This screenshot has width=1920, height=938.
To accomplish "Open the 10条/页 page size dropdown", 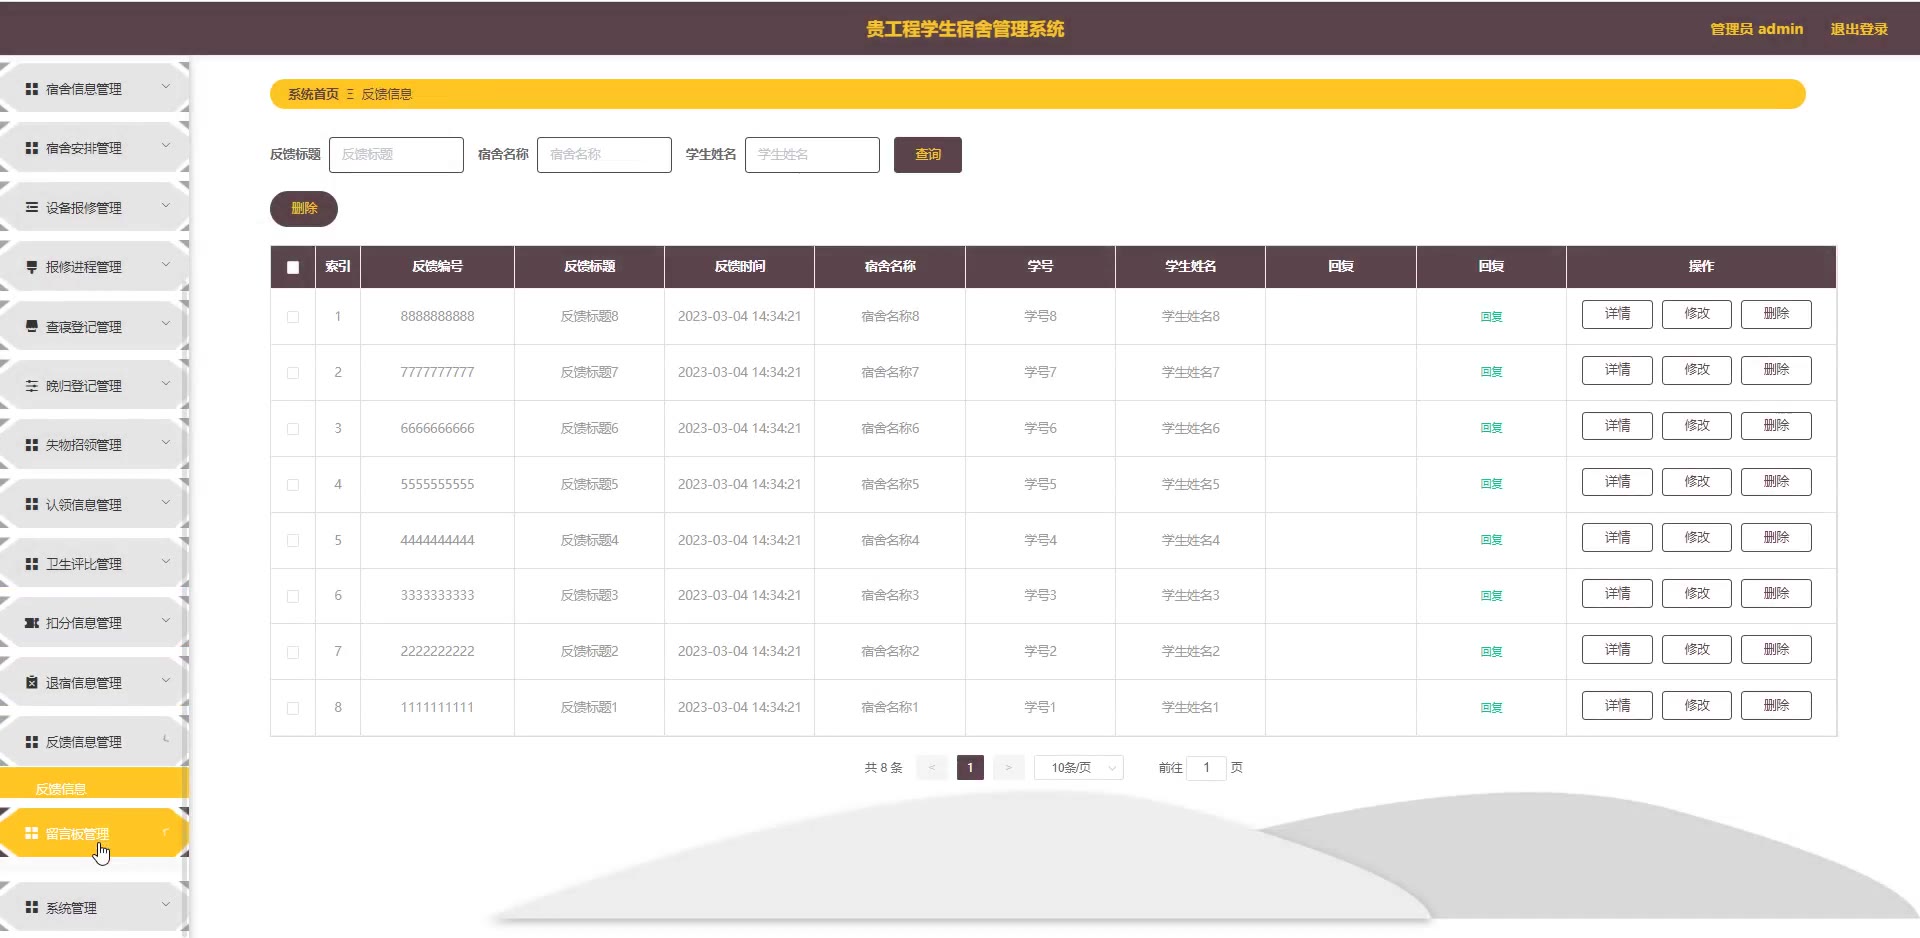I will coord(1079,768).
